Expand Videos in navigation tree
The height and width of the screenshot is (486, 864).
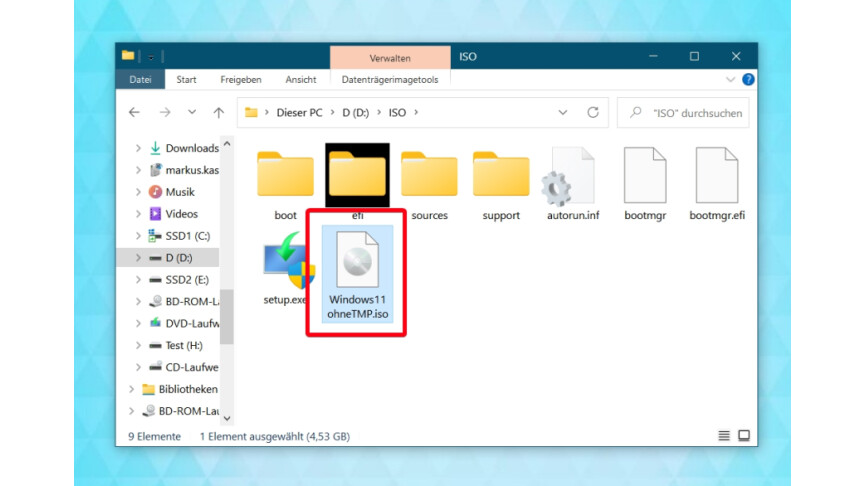point(138,214)
